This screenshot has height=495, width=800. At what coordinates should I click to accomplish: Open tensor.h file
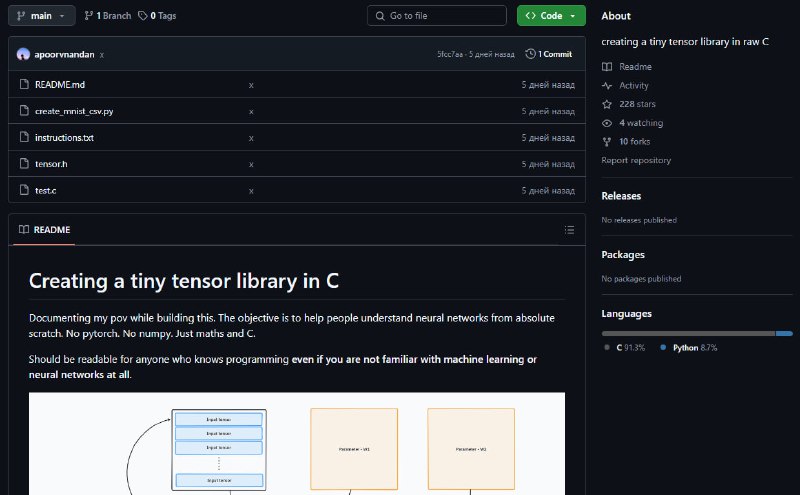[51, 164]
